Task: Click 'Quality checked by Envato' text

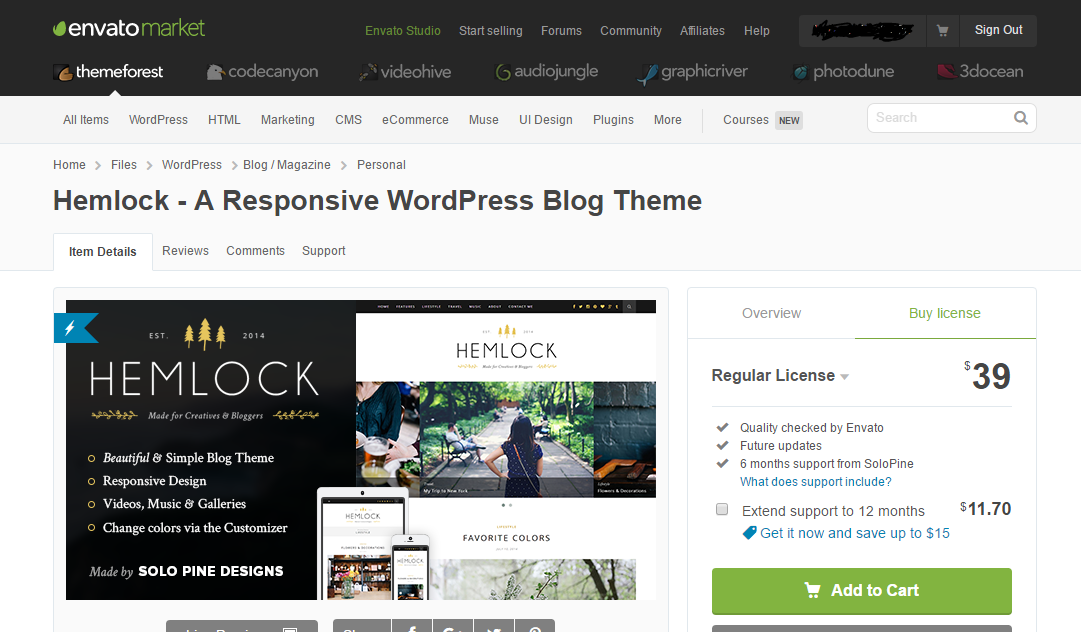Action: [x=811, y=428]
